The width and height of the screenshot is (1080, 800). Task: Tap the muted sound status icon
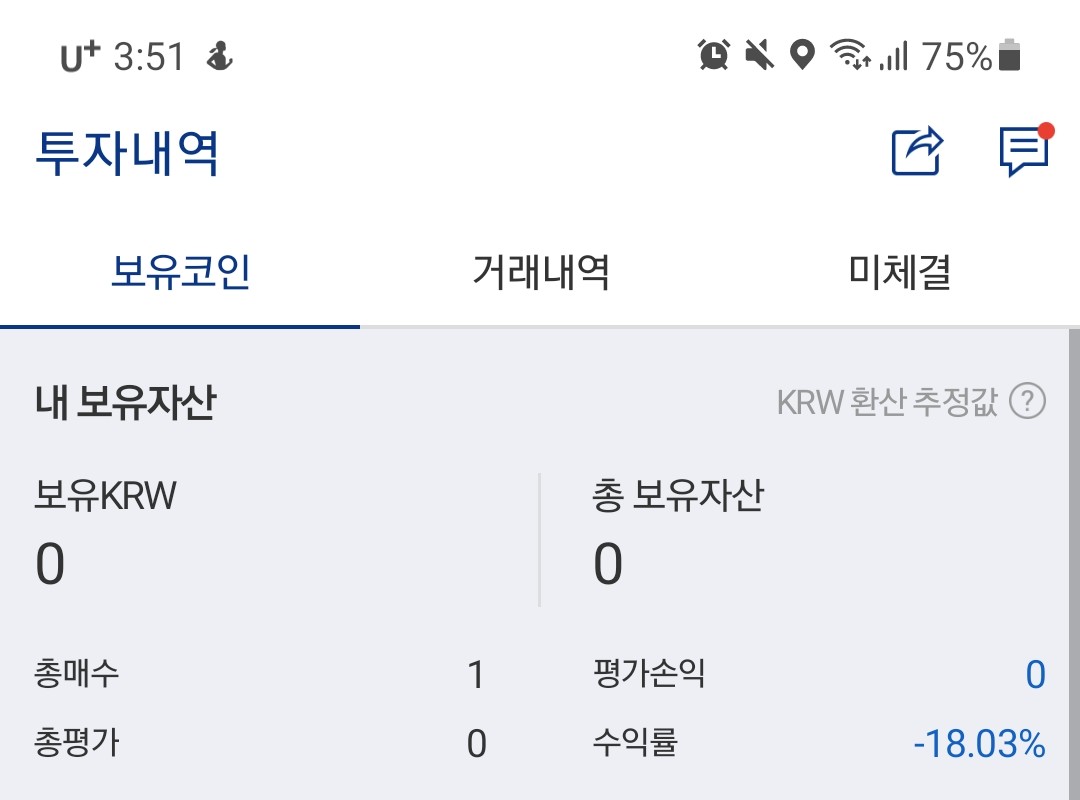760,56
